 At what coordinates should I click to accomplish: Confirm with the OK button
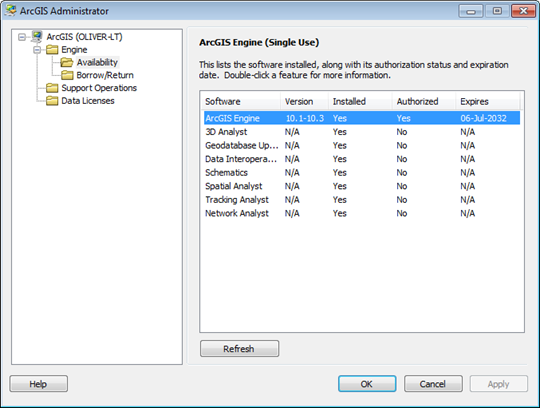pyautogui.click(x=367, y=384)
